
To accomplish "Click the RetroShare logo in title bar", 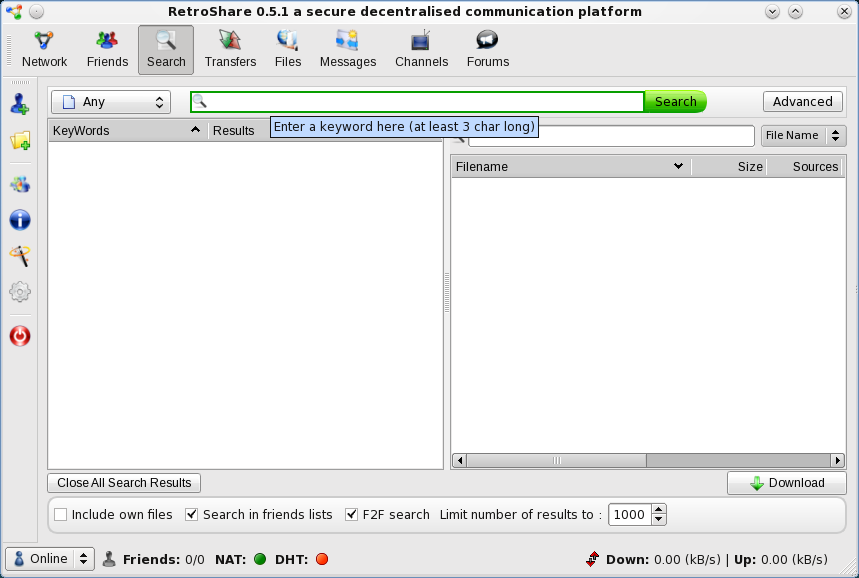I will (13, 11).
